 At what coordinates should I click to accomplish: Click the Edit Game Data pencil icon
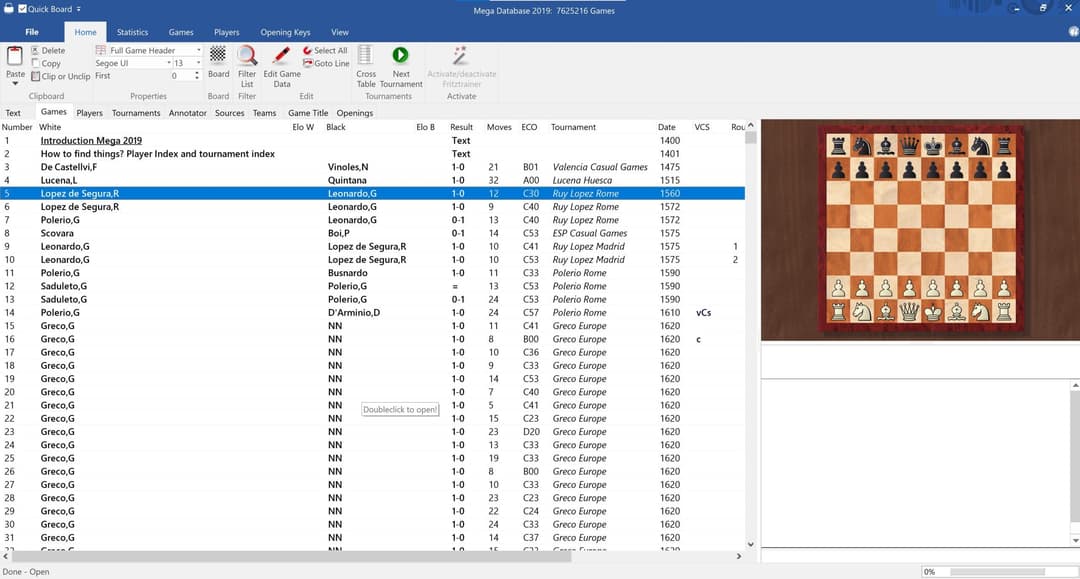pyautogui.click(x=281, y=55)
